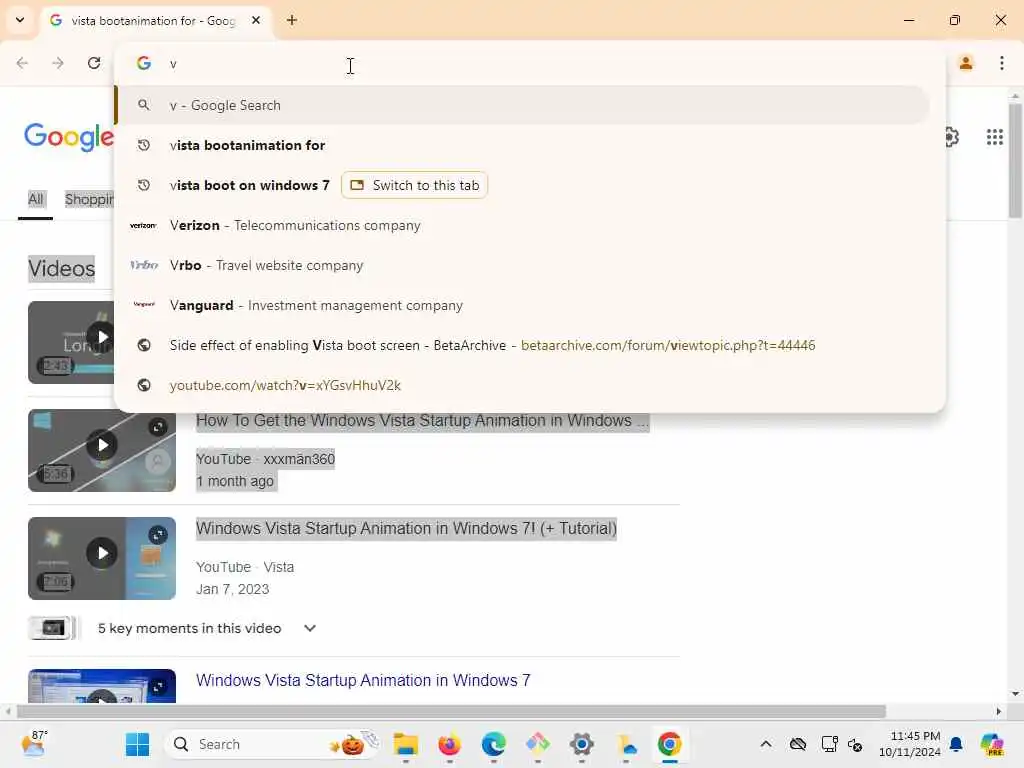The width and height of the screenshot is (1024, 768).
Task: Choose the Verizon suggestion
Action: tap(522, 225)
